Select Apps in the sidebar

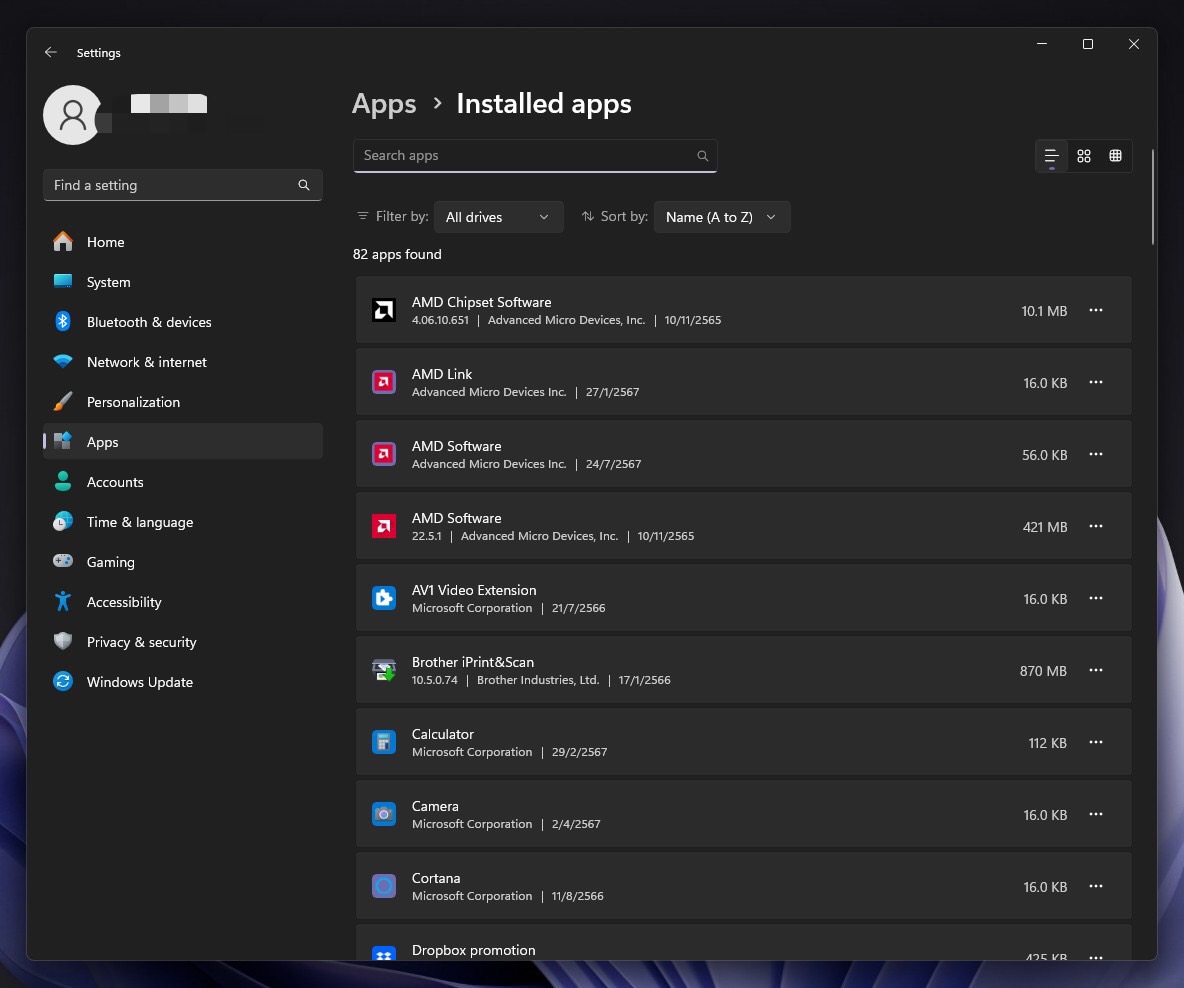183,442
